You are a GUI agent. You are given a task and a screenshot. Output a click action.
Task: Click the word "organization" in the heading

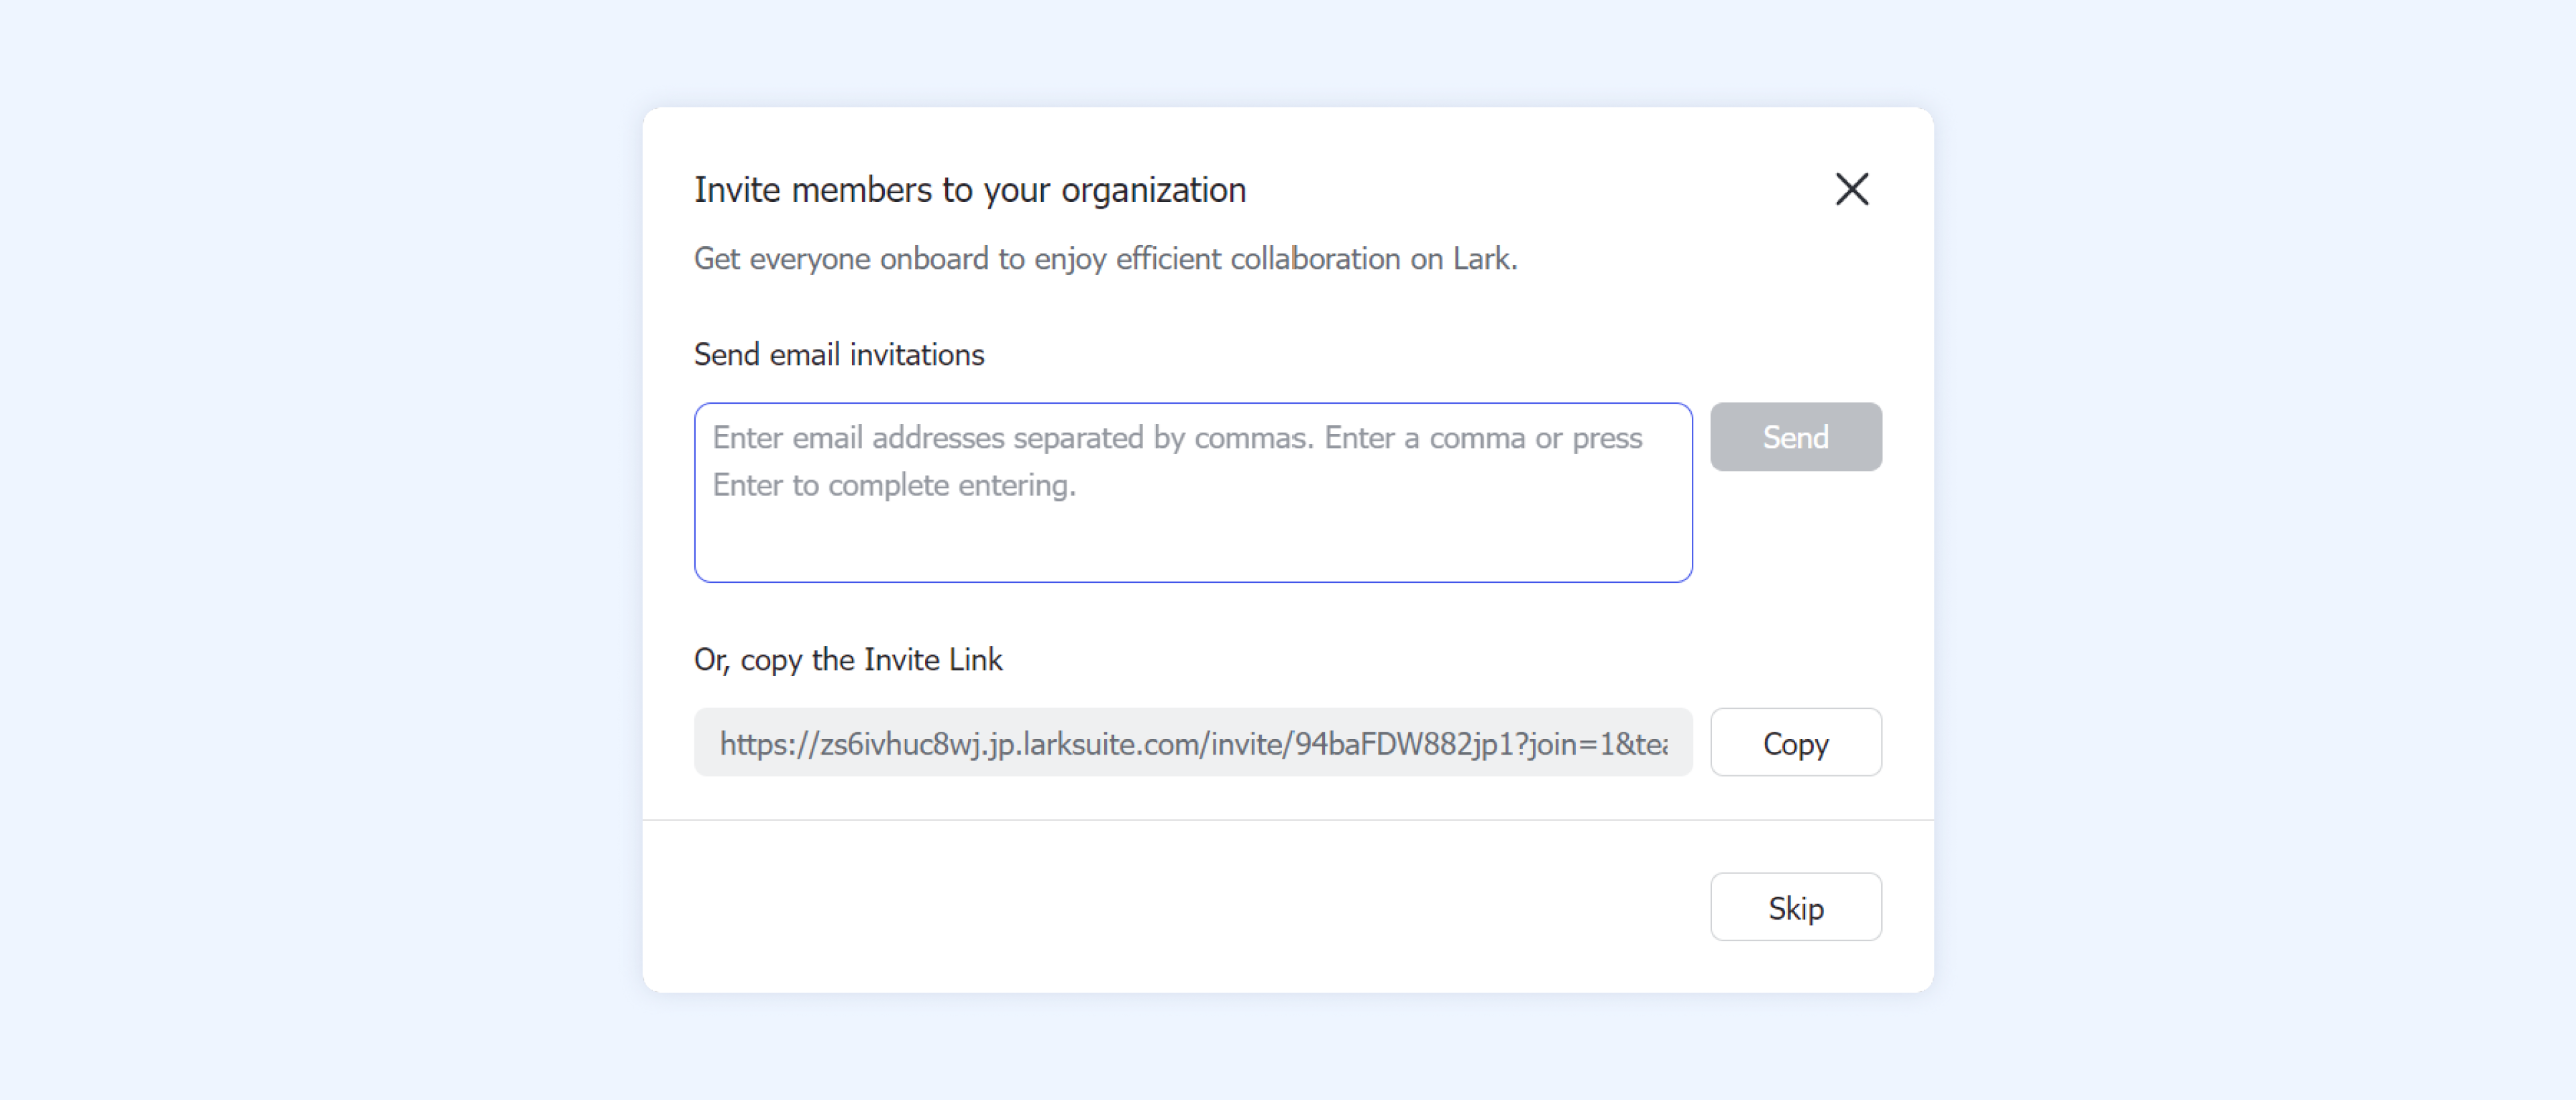click(1153, 190)
